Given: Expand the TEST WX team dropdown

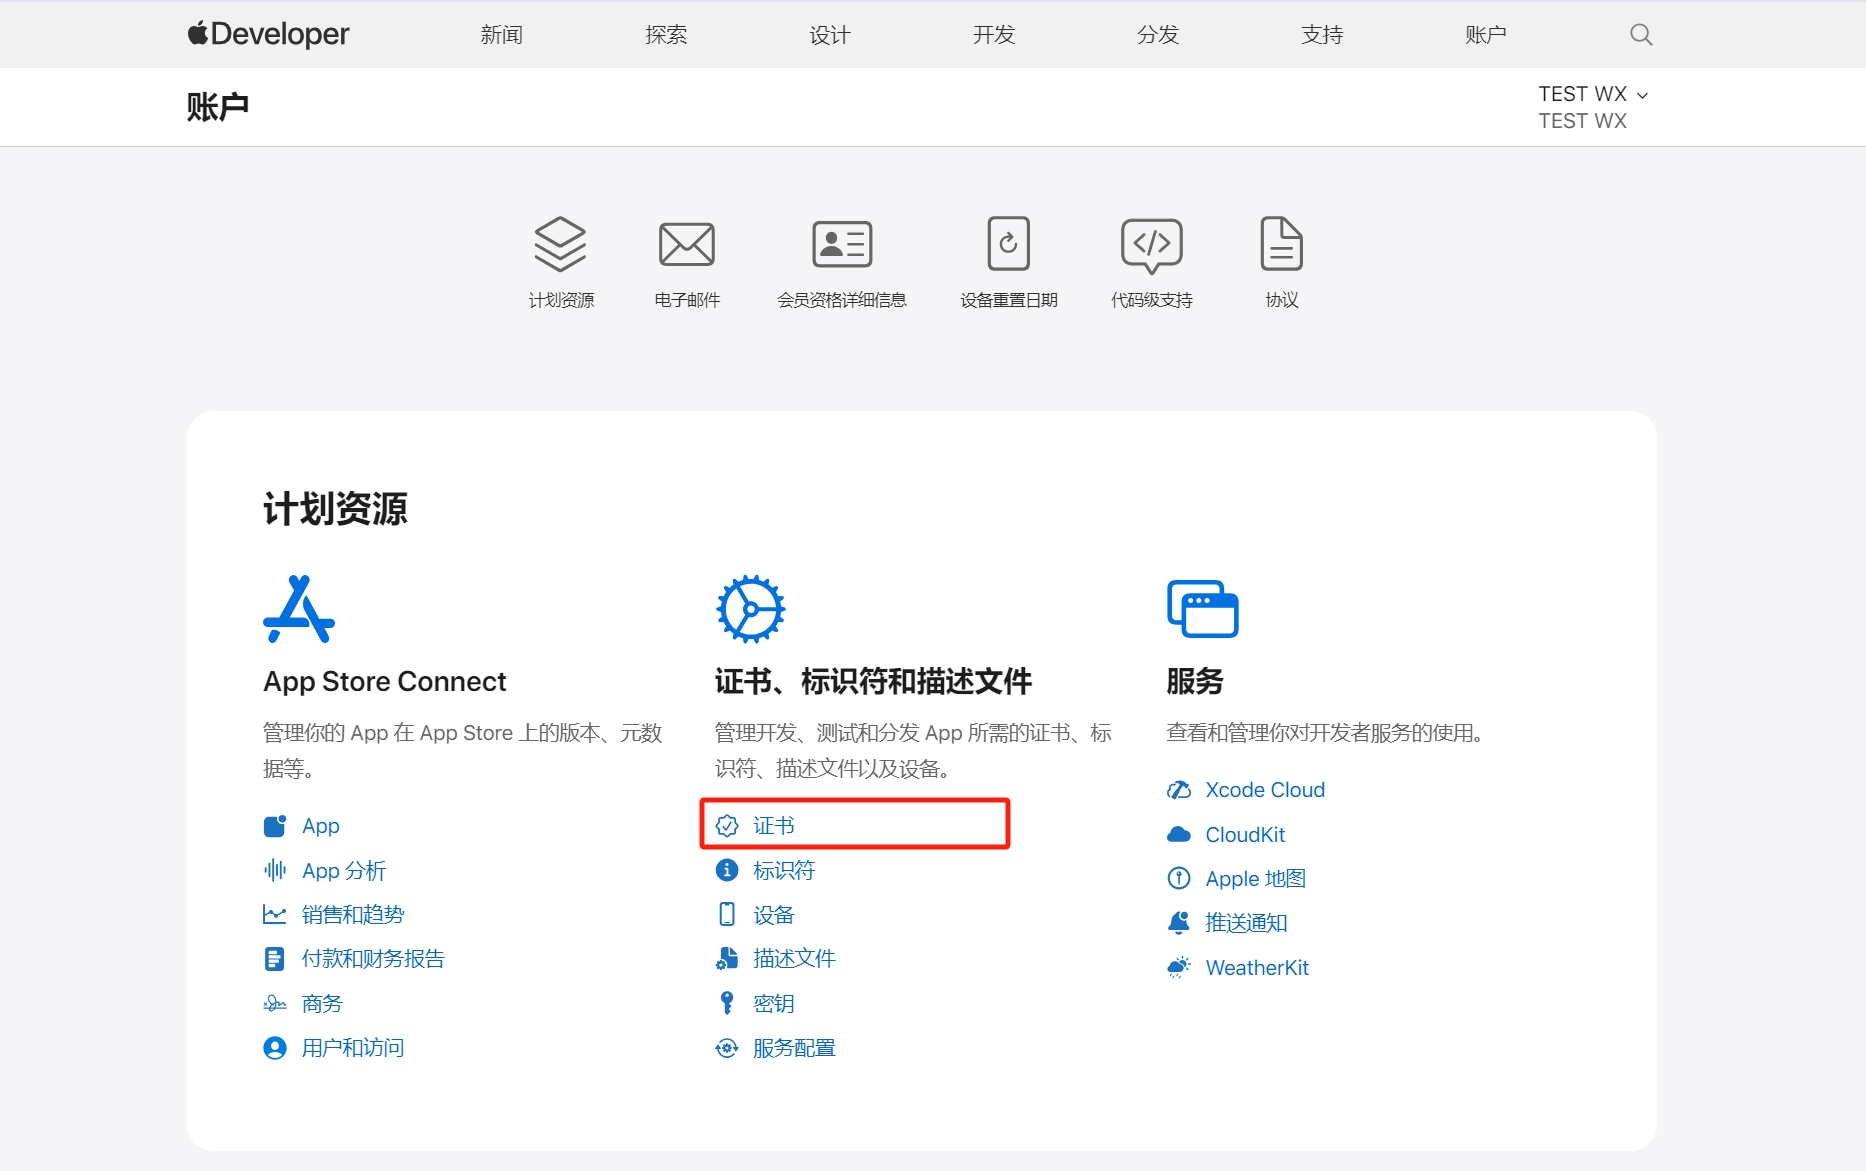Looking at the screenshot, I should pos(1593,94).
